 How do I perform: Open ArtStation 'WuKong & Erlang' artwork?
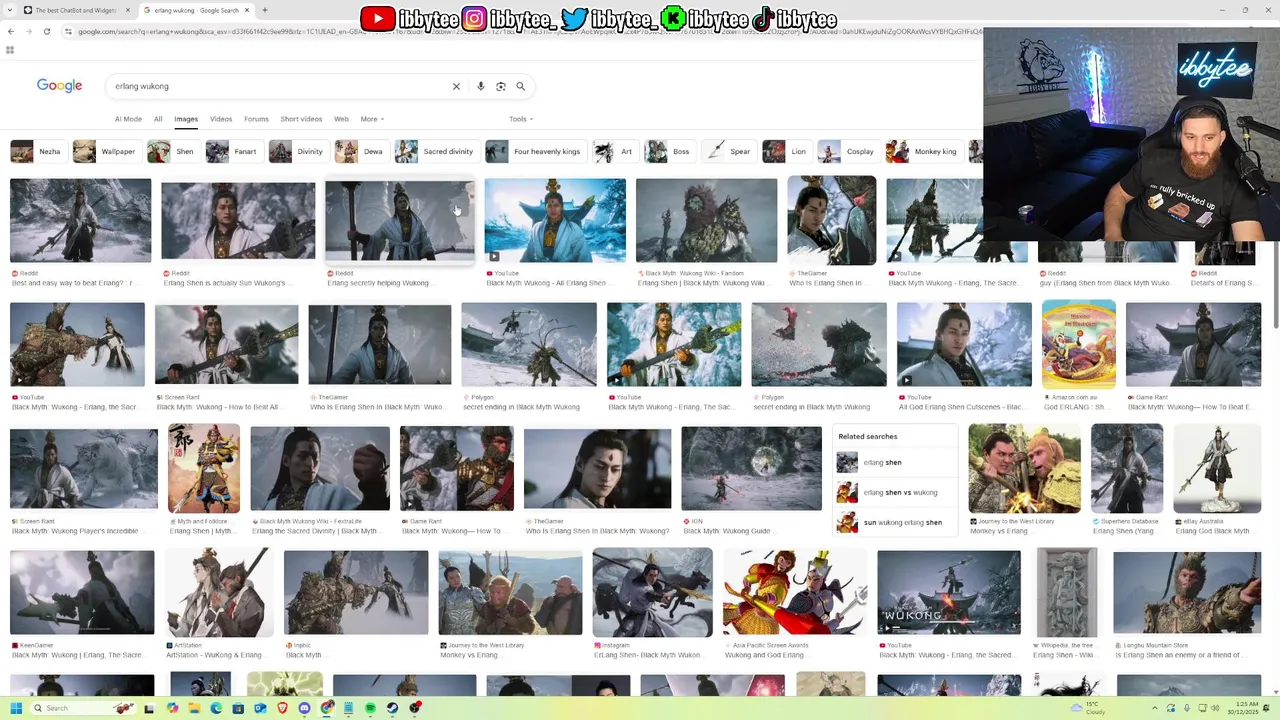coord(219,593)
